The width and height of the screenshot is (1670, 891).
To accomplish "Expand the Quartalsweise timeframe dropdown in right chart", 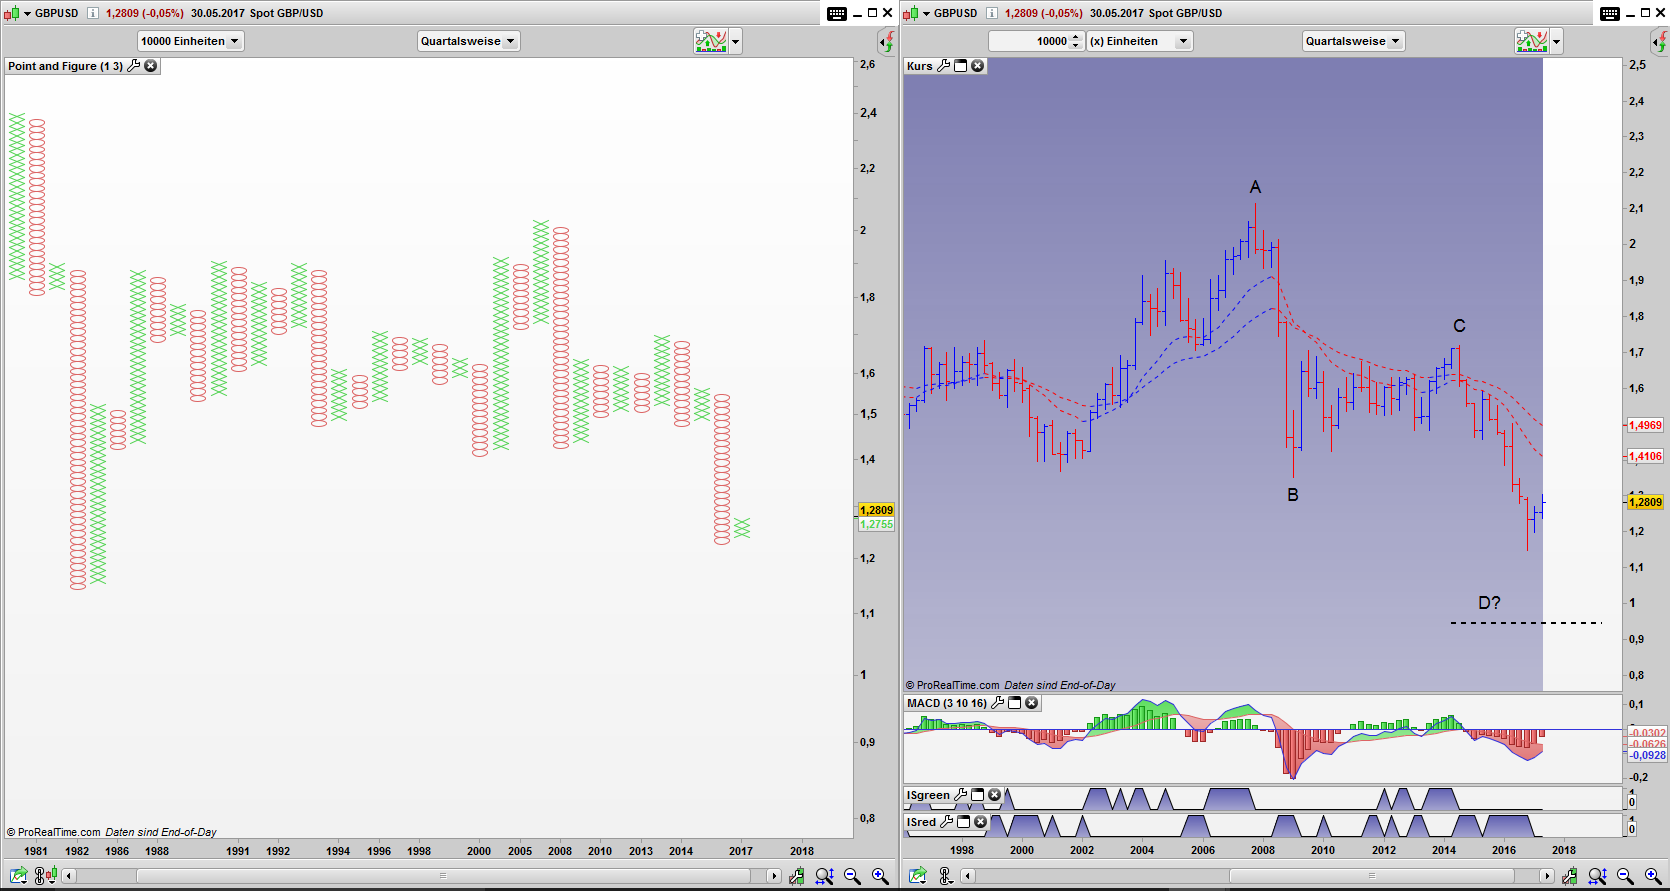I will (x=1353, y=41).
